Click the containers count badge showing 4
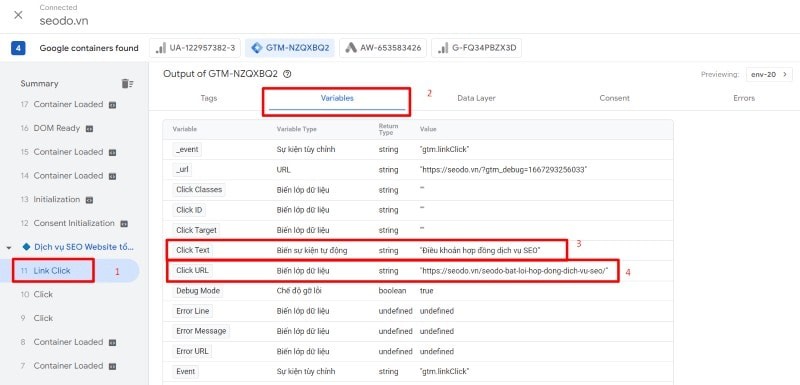The image size is (800, 385). tap(18, 48)
